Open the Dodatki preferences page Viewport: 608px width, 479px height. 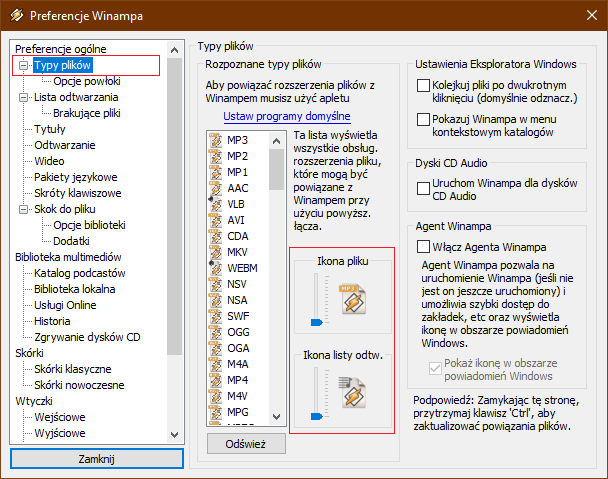click(x=71, y=241)
